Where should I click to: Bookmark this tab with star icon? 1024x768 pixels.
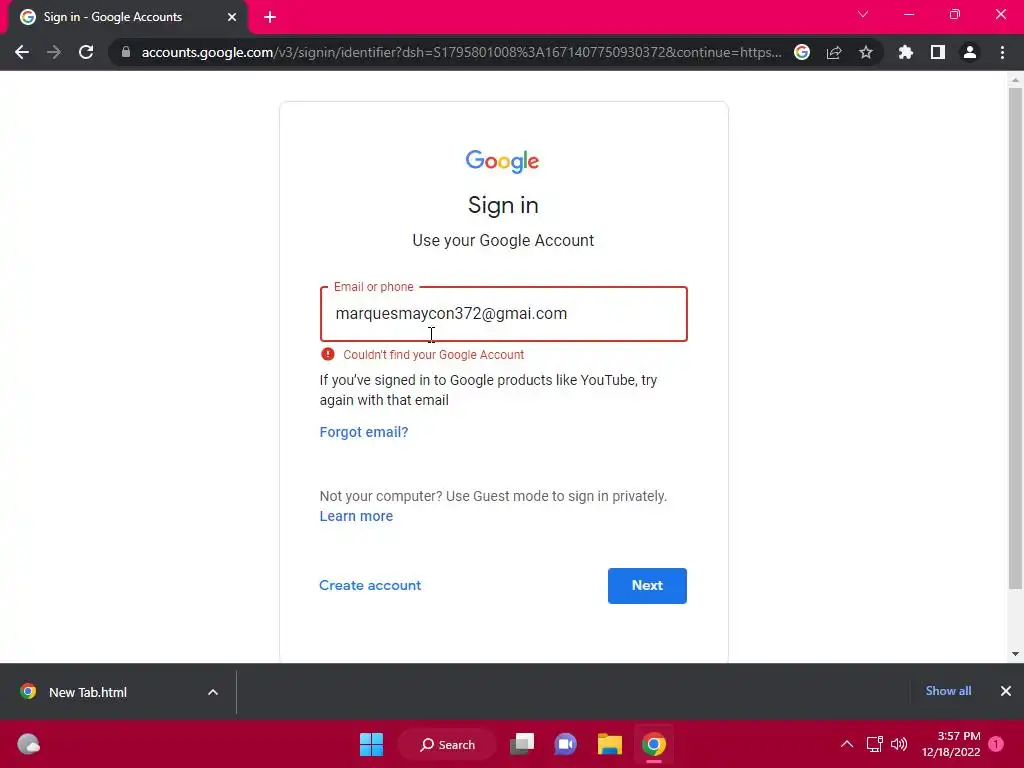pos(866,52)
